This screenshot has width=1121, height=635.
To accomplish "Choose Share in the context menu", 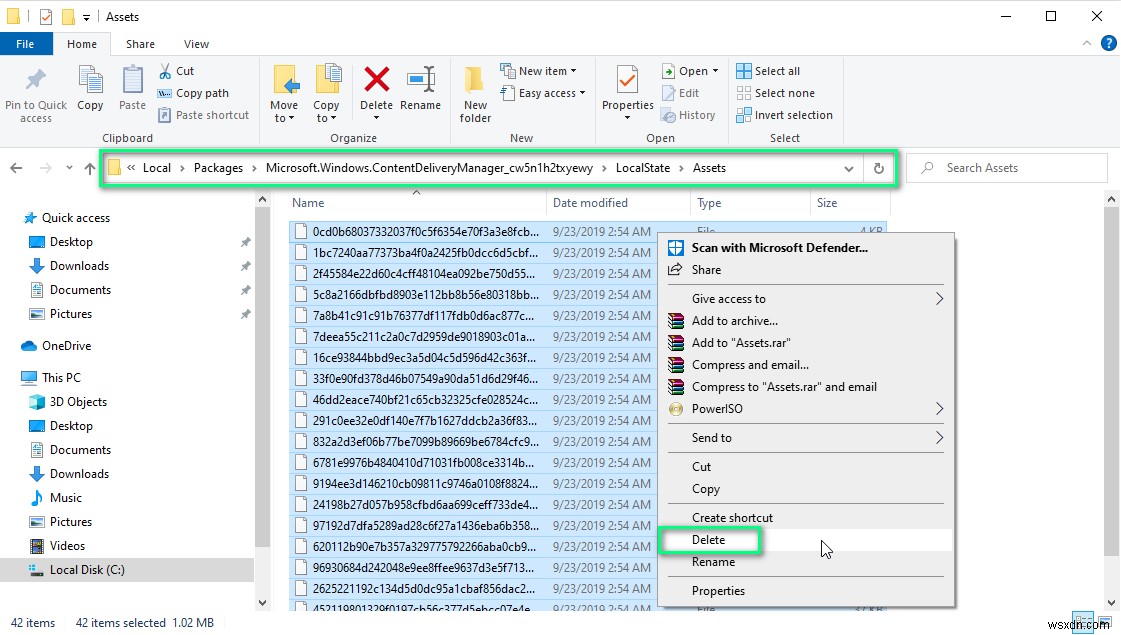I will (806, 270).
